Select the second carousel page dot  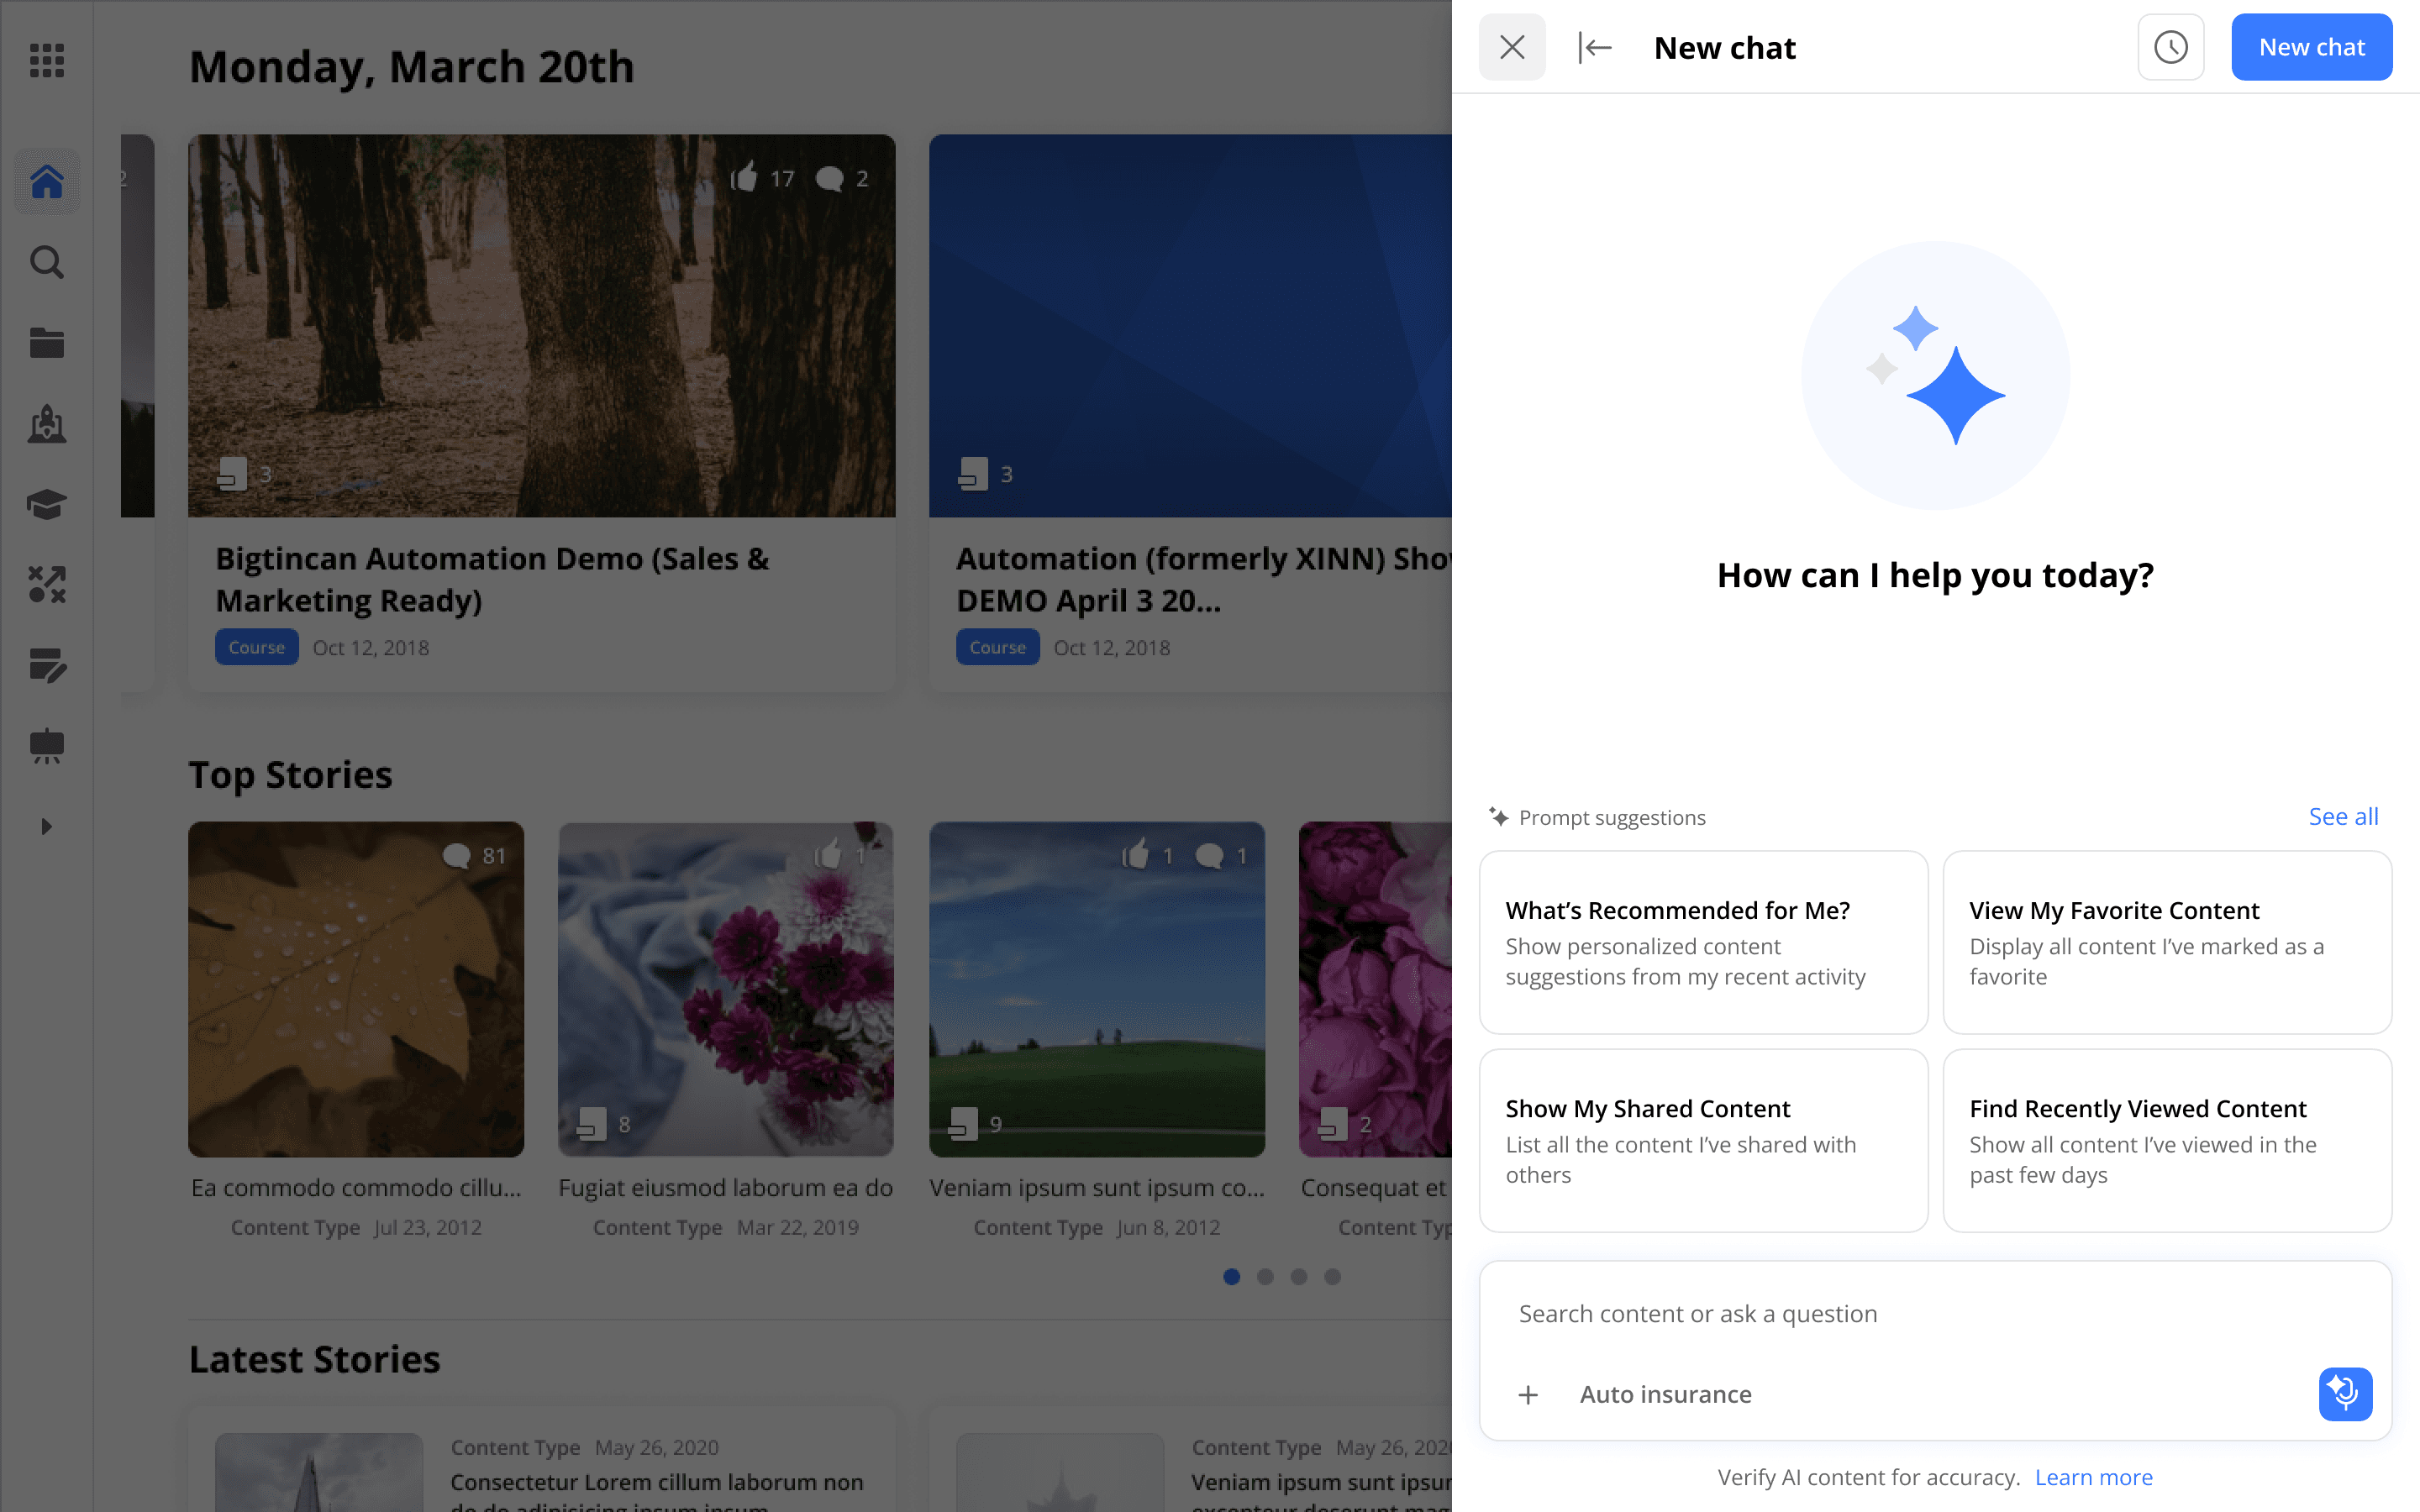(x=1265, y=1277)
